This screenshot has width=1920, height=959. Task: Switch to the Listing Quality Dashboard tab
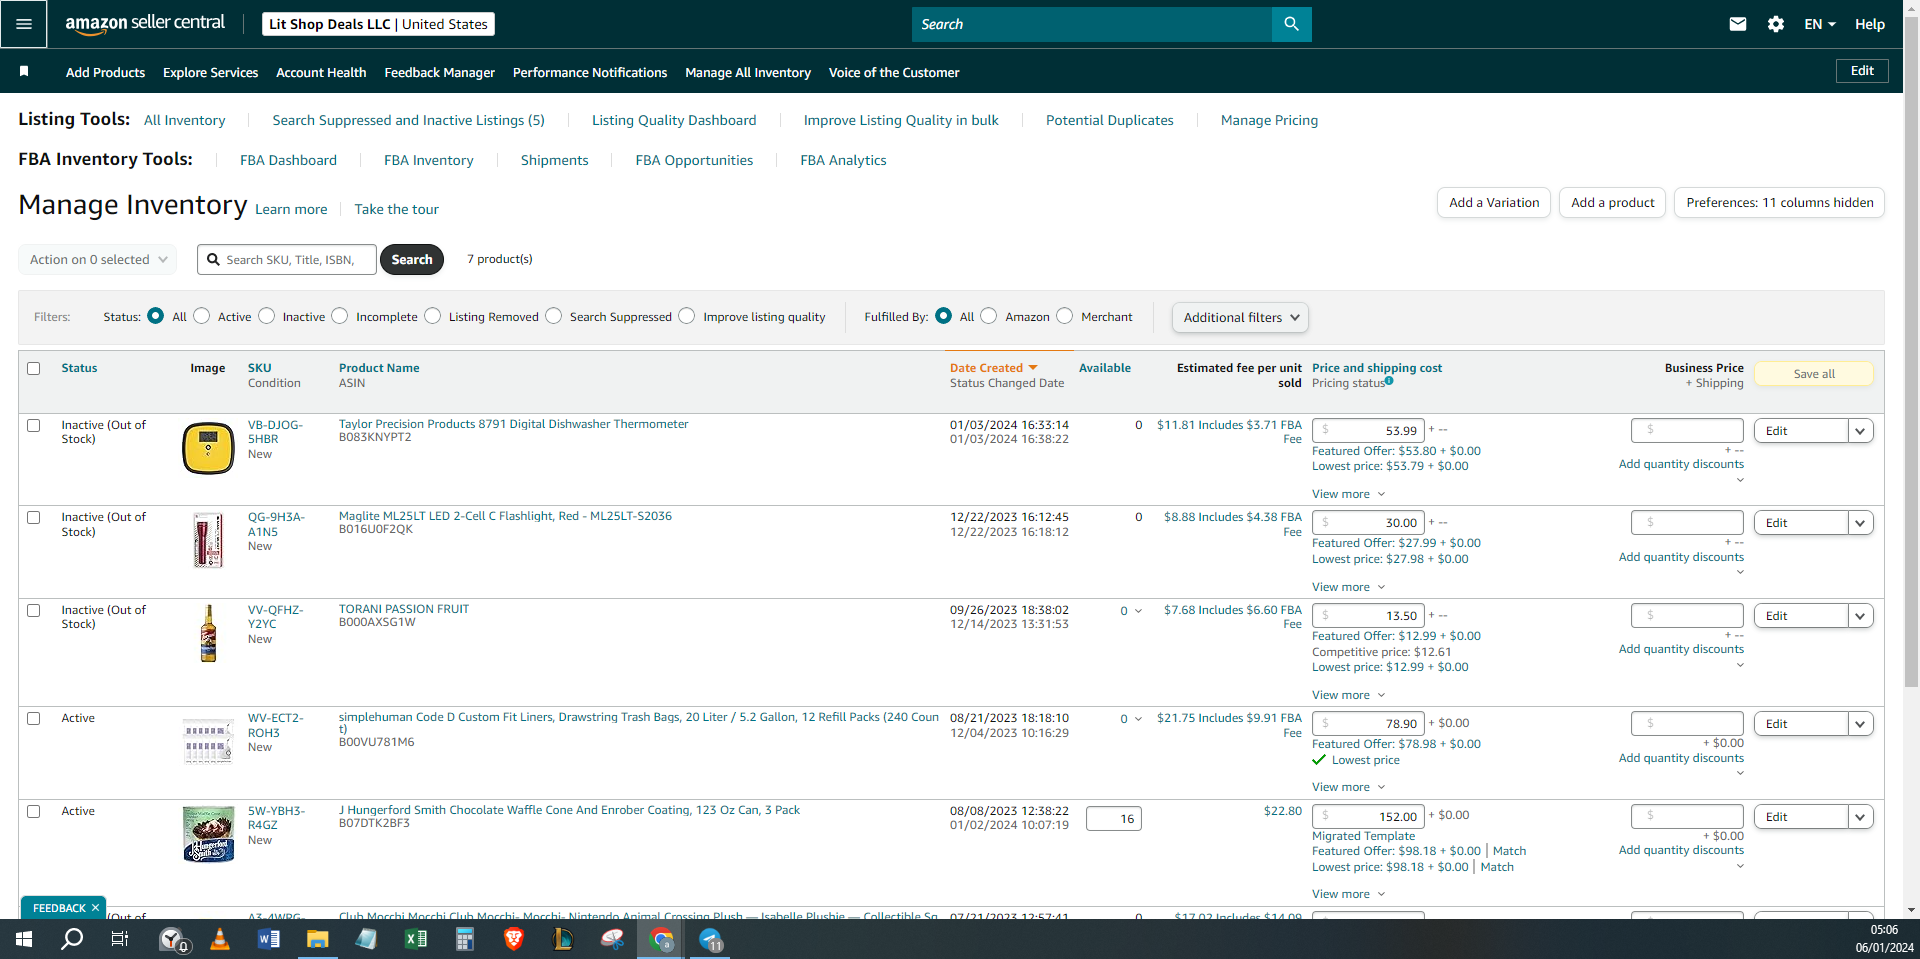pyautogui.click(x=674, y=120)
